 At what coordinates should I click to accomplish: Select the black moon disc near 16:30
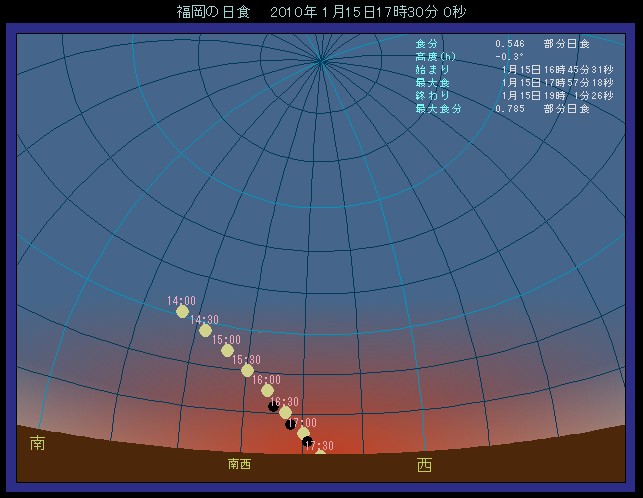(273, 406)
